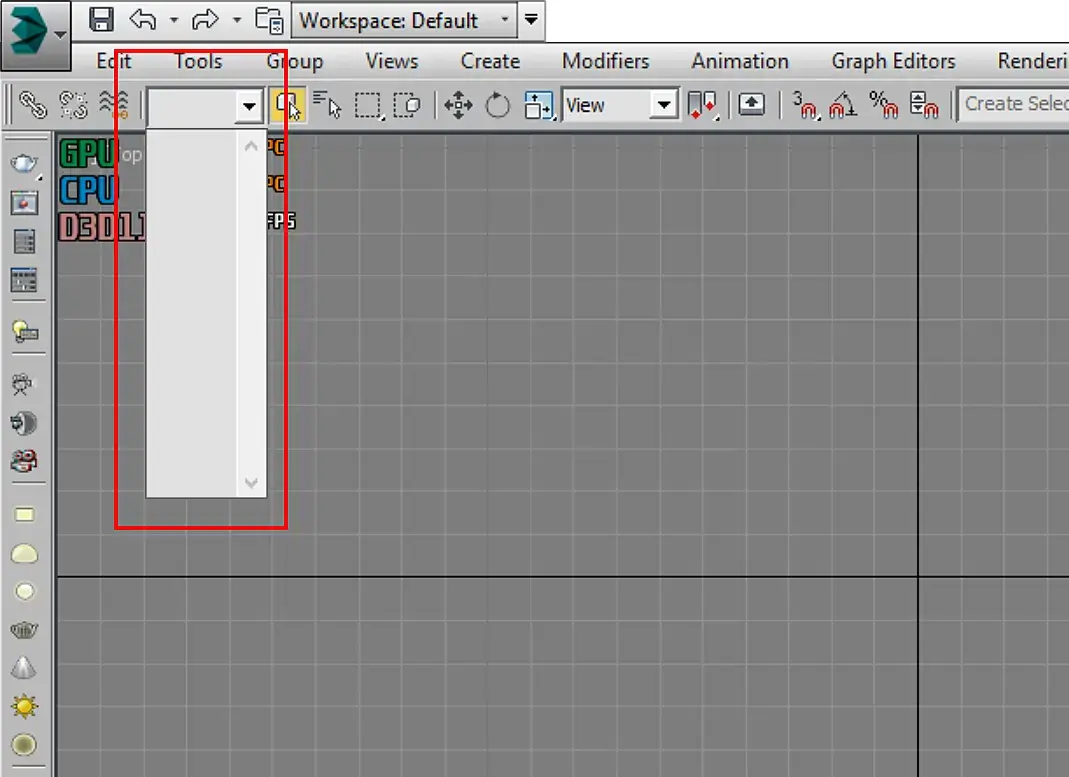The width and height of the screenshot is (1069, 777).
Task: Open the light bulb lister icon
Action: 25,332
